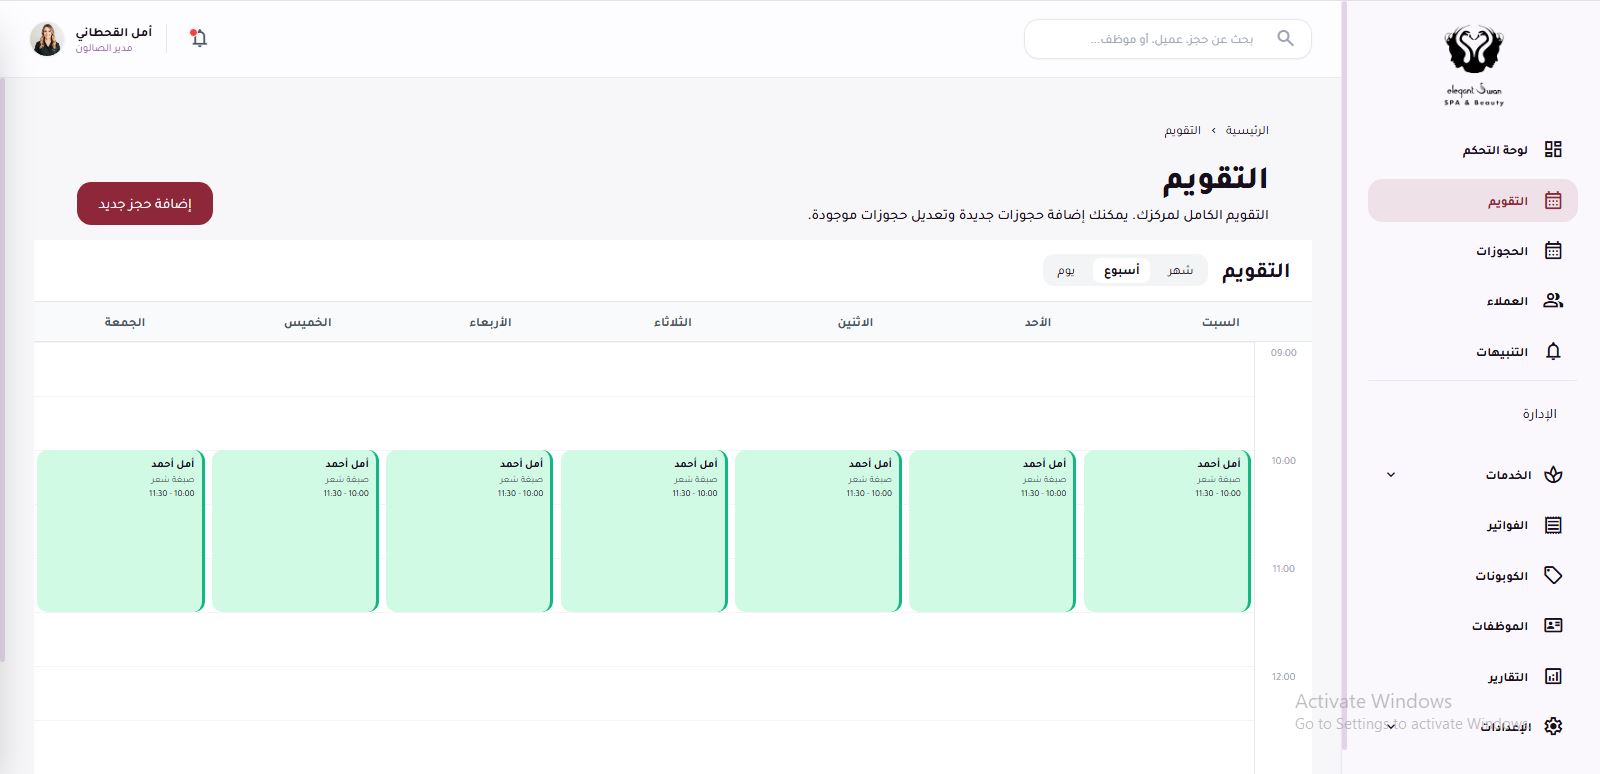Click the coupons (الكوبونات) tag icon
The image size is (1600, 774).
[1552, 575]
